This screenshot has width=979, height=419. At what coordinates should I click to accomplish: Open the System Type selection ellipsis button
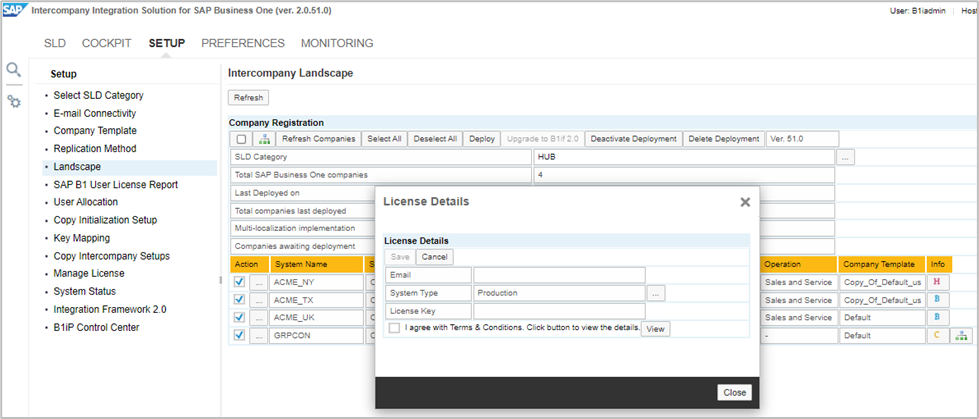point(656,293)
